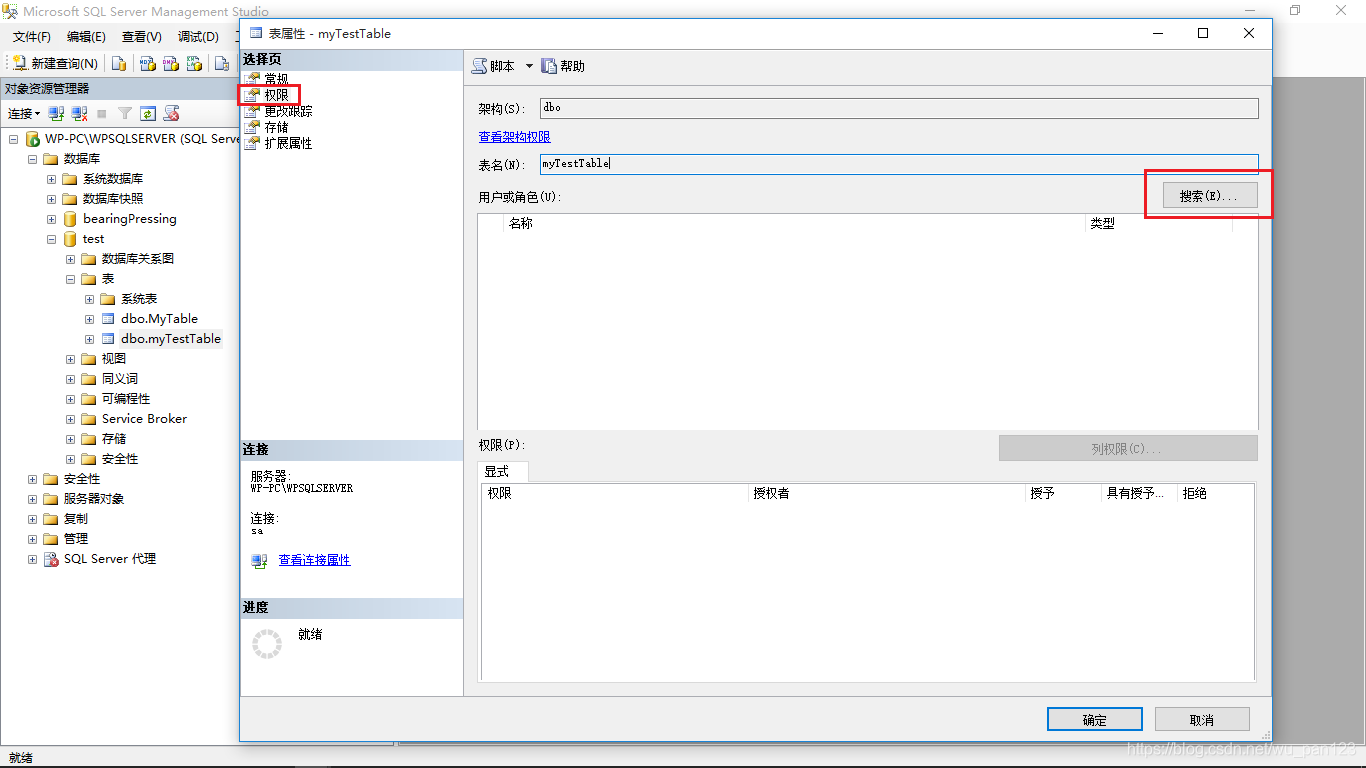
Task: Click the Delete script icon in Object Explorer toolbar
Action: [172, 113]
